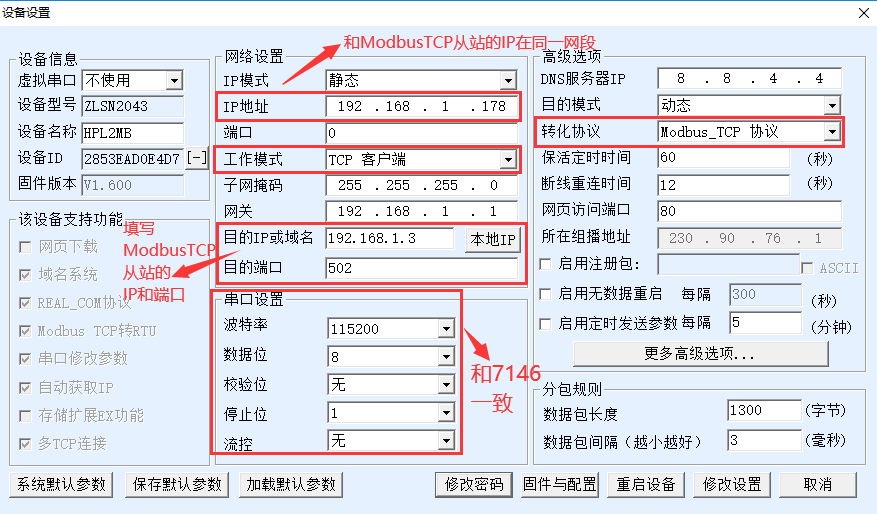Check the 启用定时发送参数 option

[545, 323]
